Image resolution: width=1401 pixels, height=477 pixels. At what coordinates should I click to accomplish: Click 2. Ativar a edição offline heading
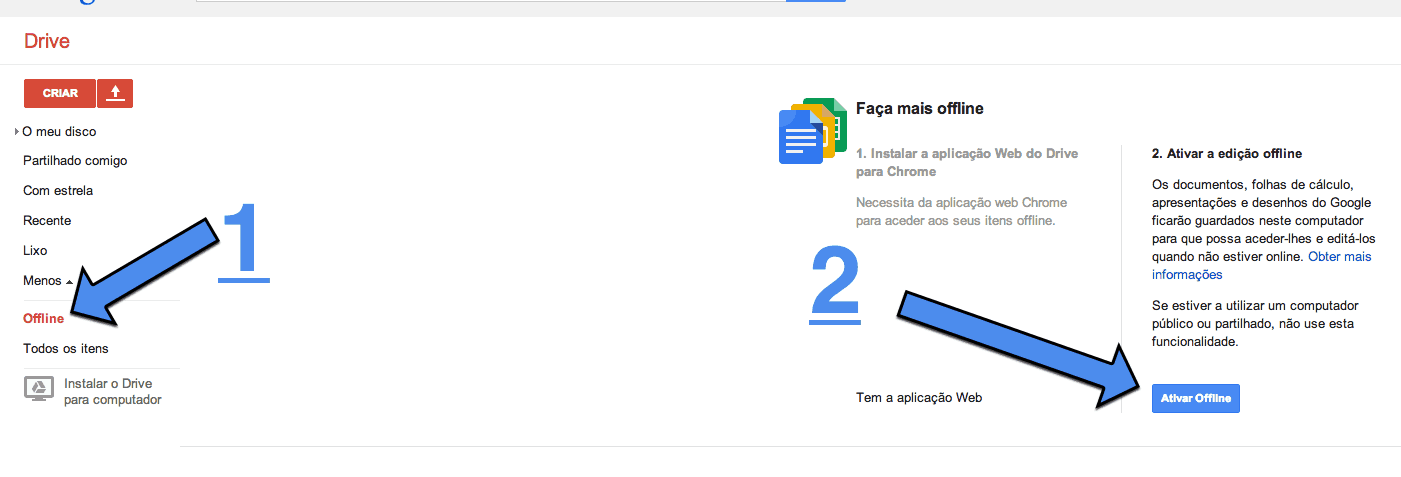(1227, 154)
